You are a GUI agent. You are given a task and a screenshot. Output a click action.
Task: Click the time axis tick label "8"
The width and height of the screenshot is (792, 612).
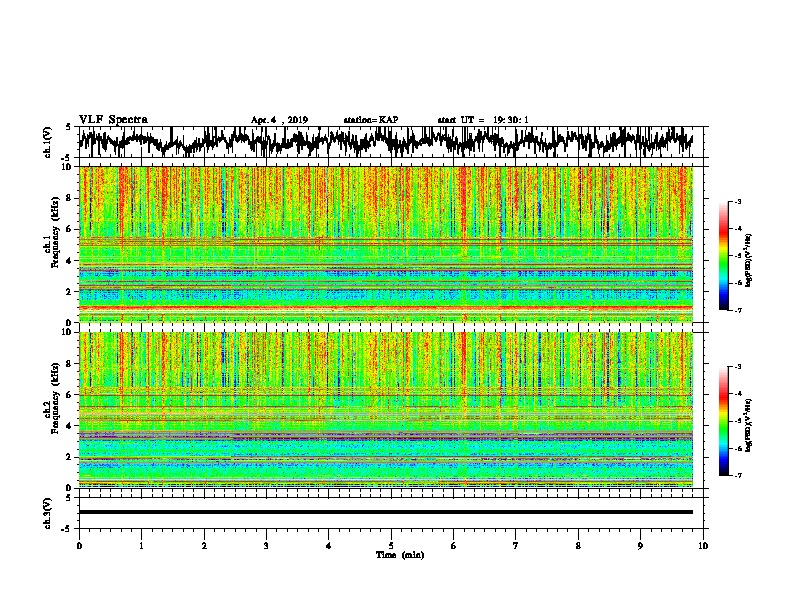point(578,546)
